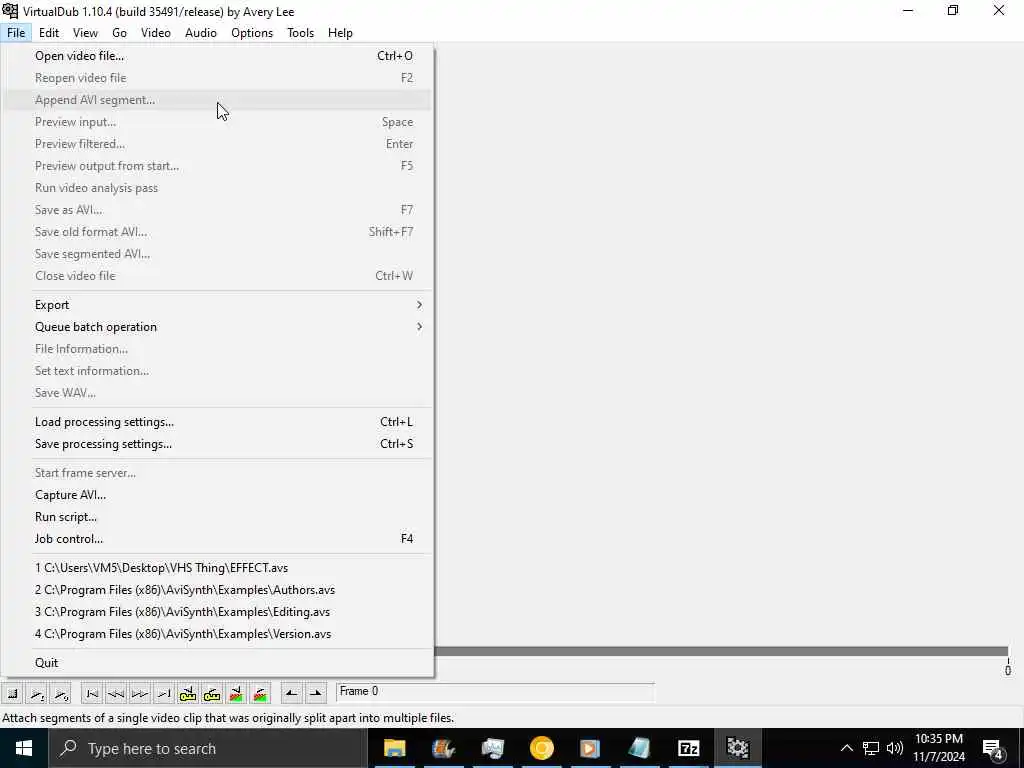Click the Play output toolbar button
Viewport: 1024px width, 768px height.
click(61, 694)
